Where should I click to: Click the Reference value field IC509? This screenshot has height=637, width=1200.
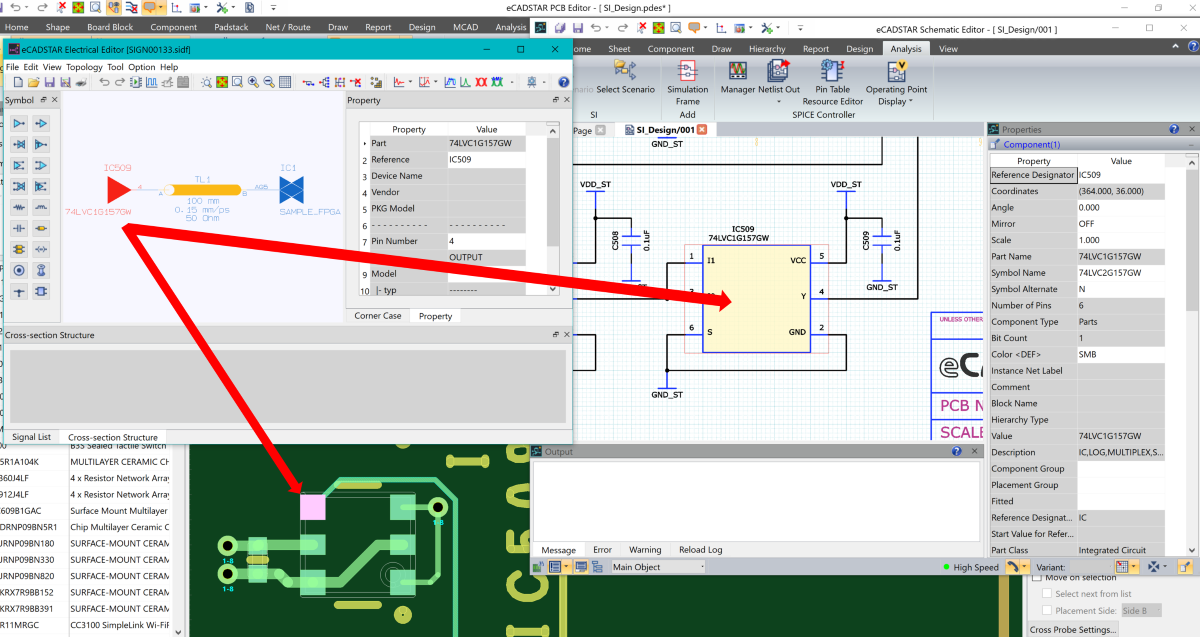pos(485,160)
